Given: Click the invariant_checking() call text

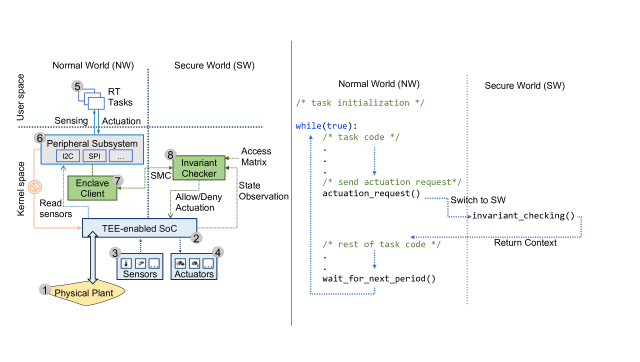Looking at the screenshot, I should (523, 215).
